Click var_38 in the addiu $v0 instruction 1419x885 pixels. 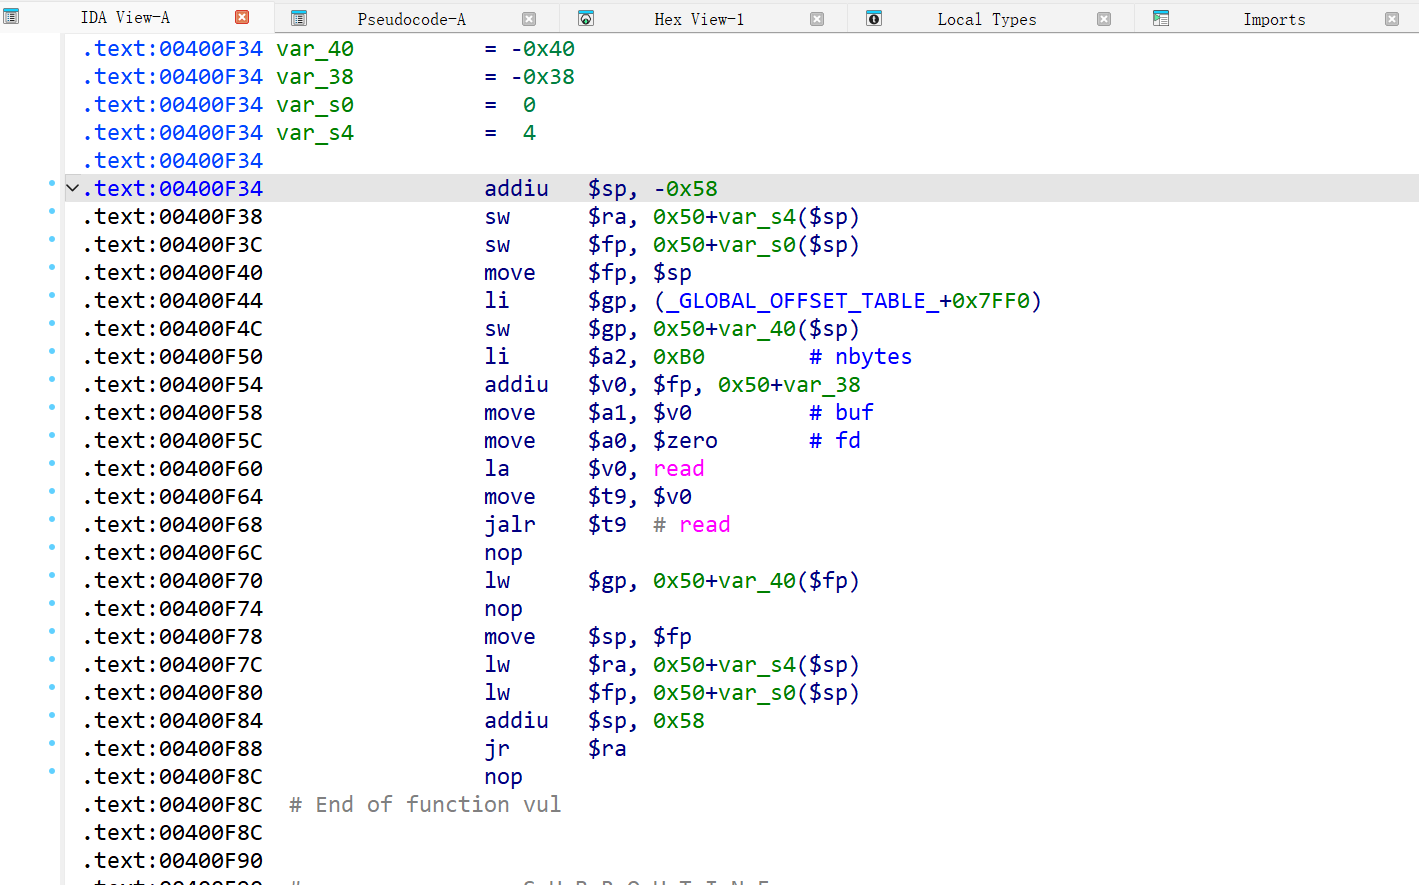pyautogui.click(x=822, y=385)
